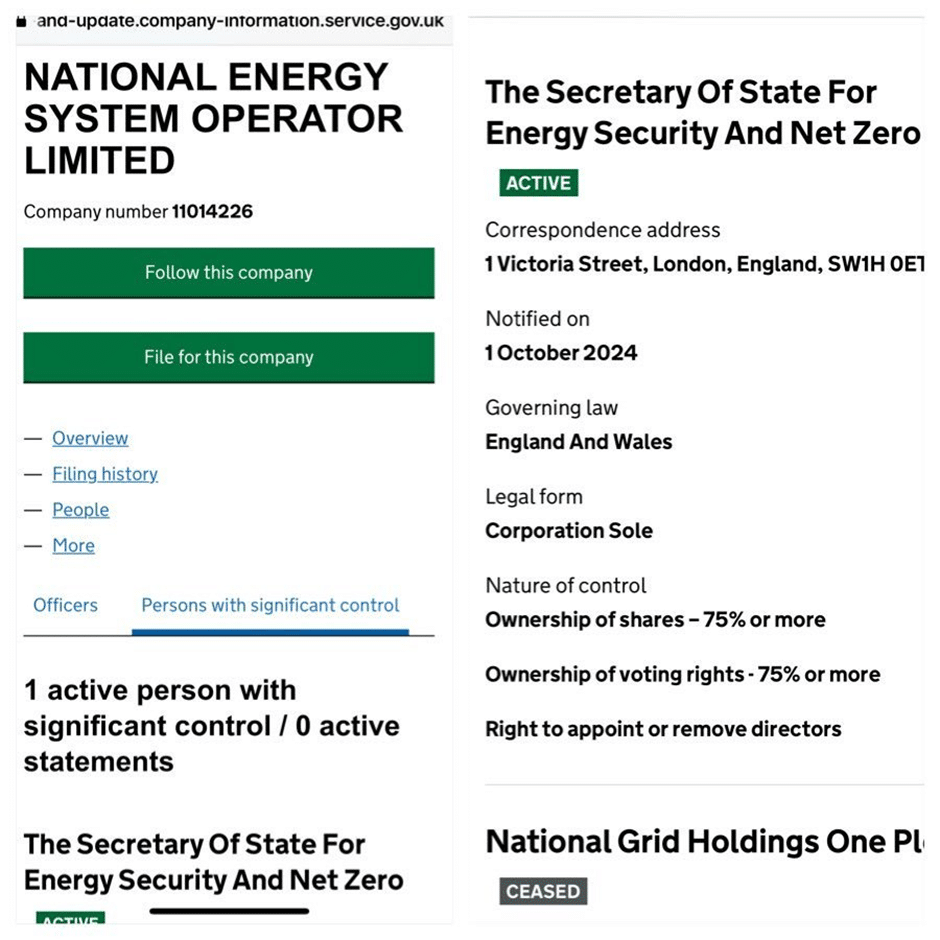Click Ownership of shares – 75% or more
Viewport: 940px width, 940px height.
(655, 619)
